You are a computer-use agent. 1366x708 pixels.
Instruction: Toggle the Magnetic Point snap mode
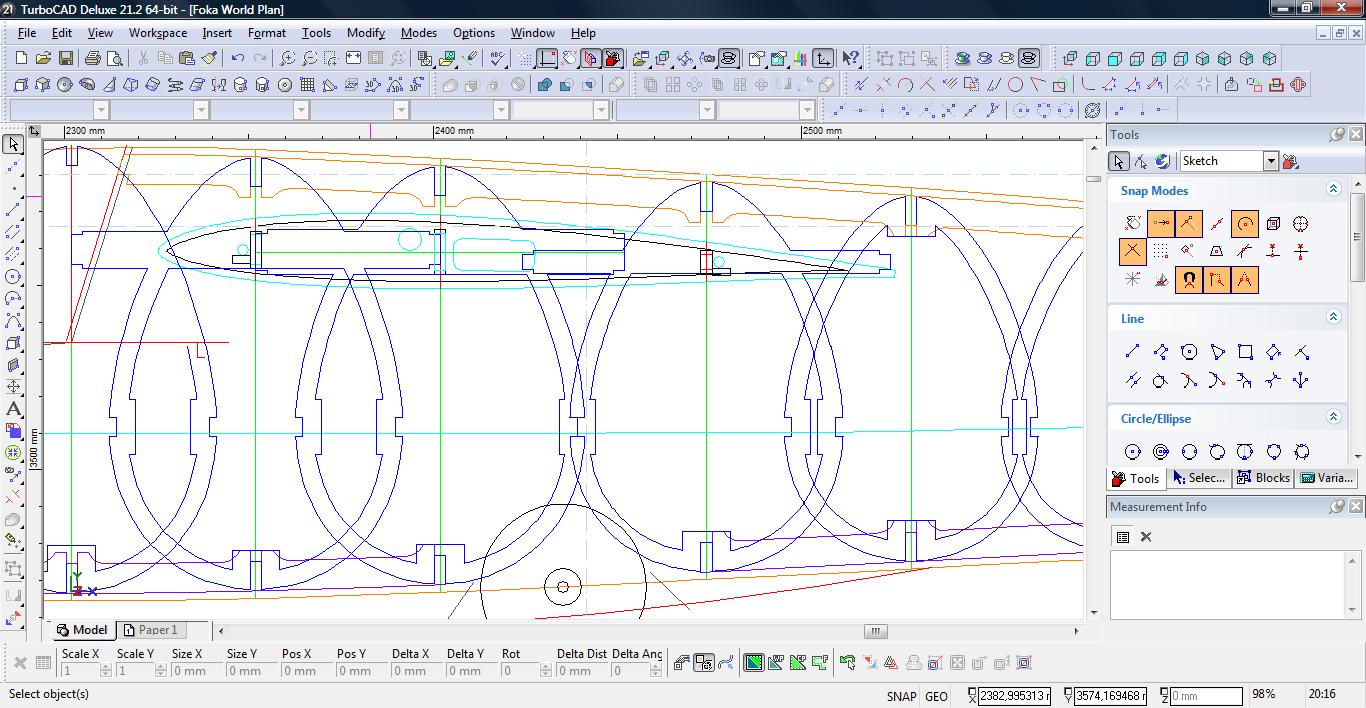pyautogui.click(x=1189, y=280)
